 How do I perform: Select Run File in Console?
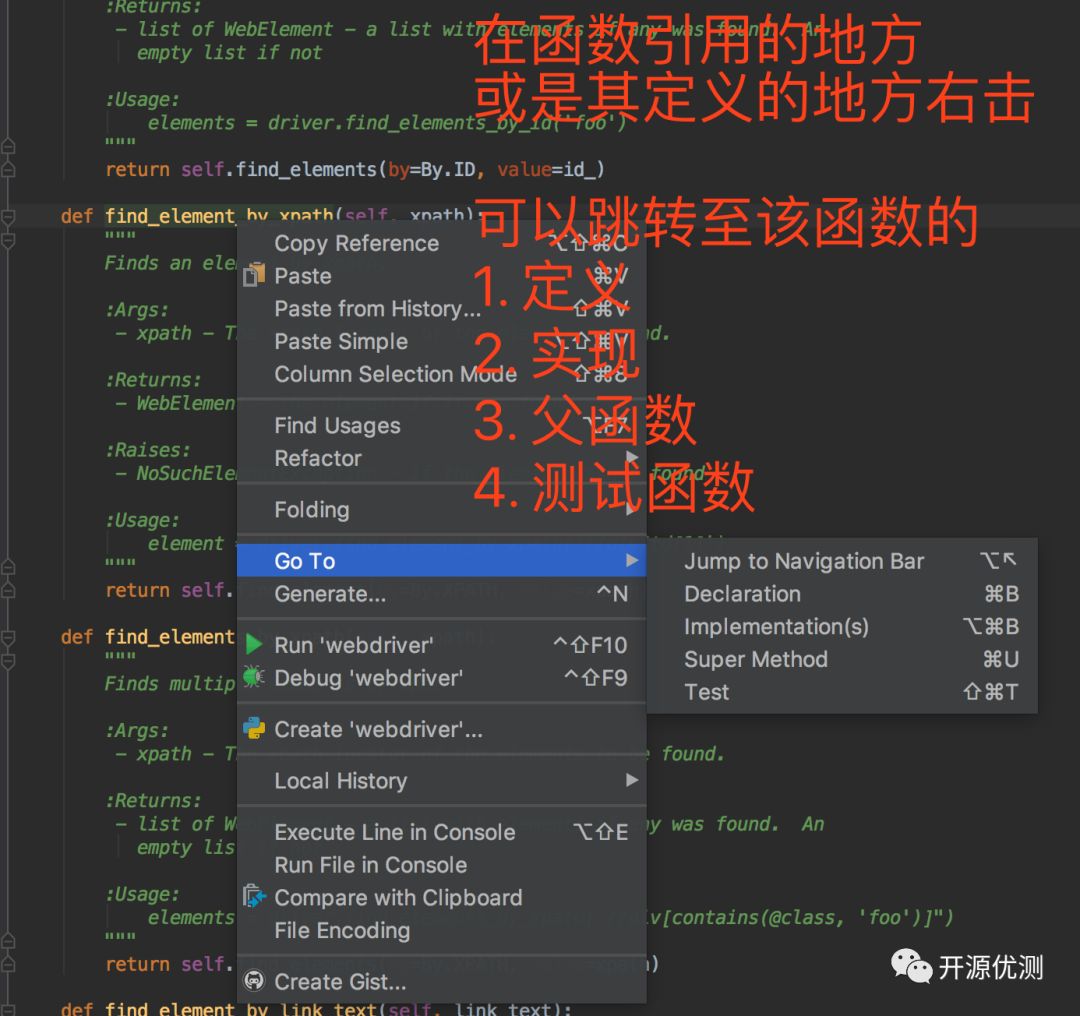(442, 864)
